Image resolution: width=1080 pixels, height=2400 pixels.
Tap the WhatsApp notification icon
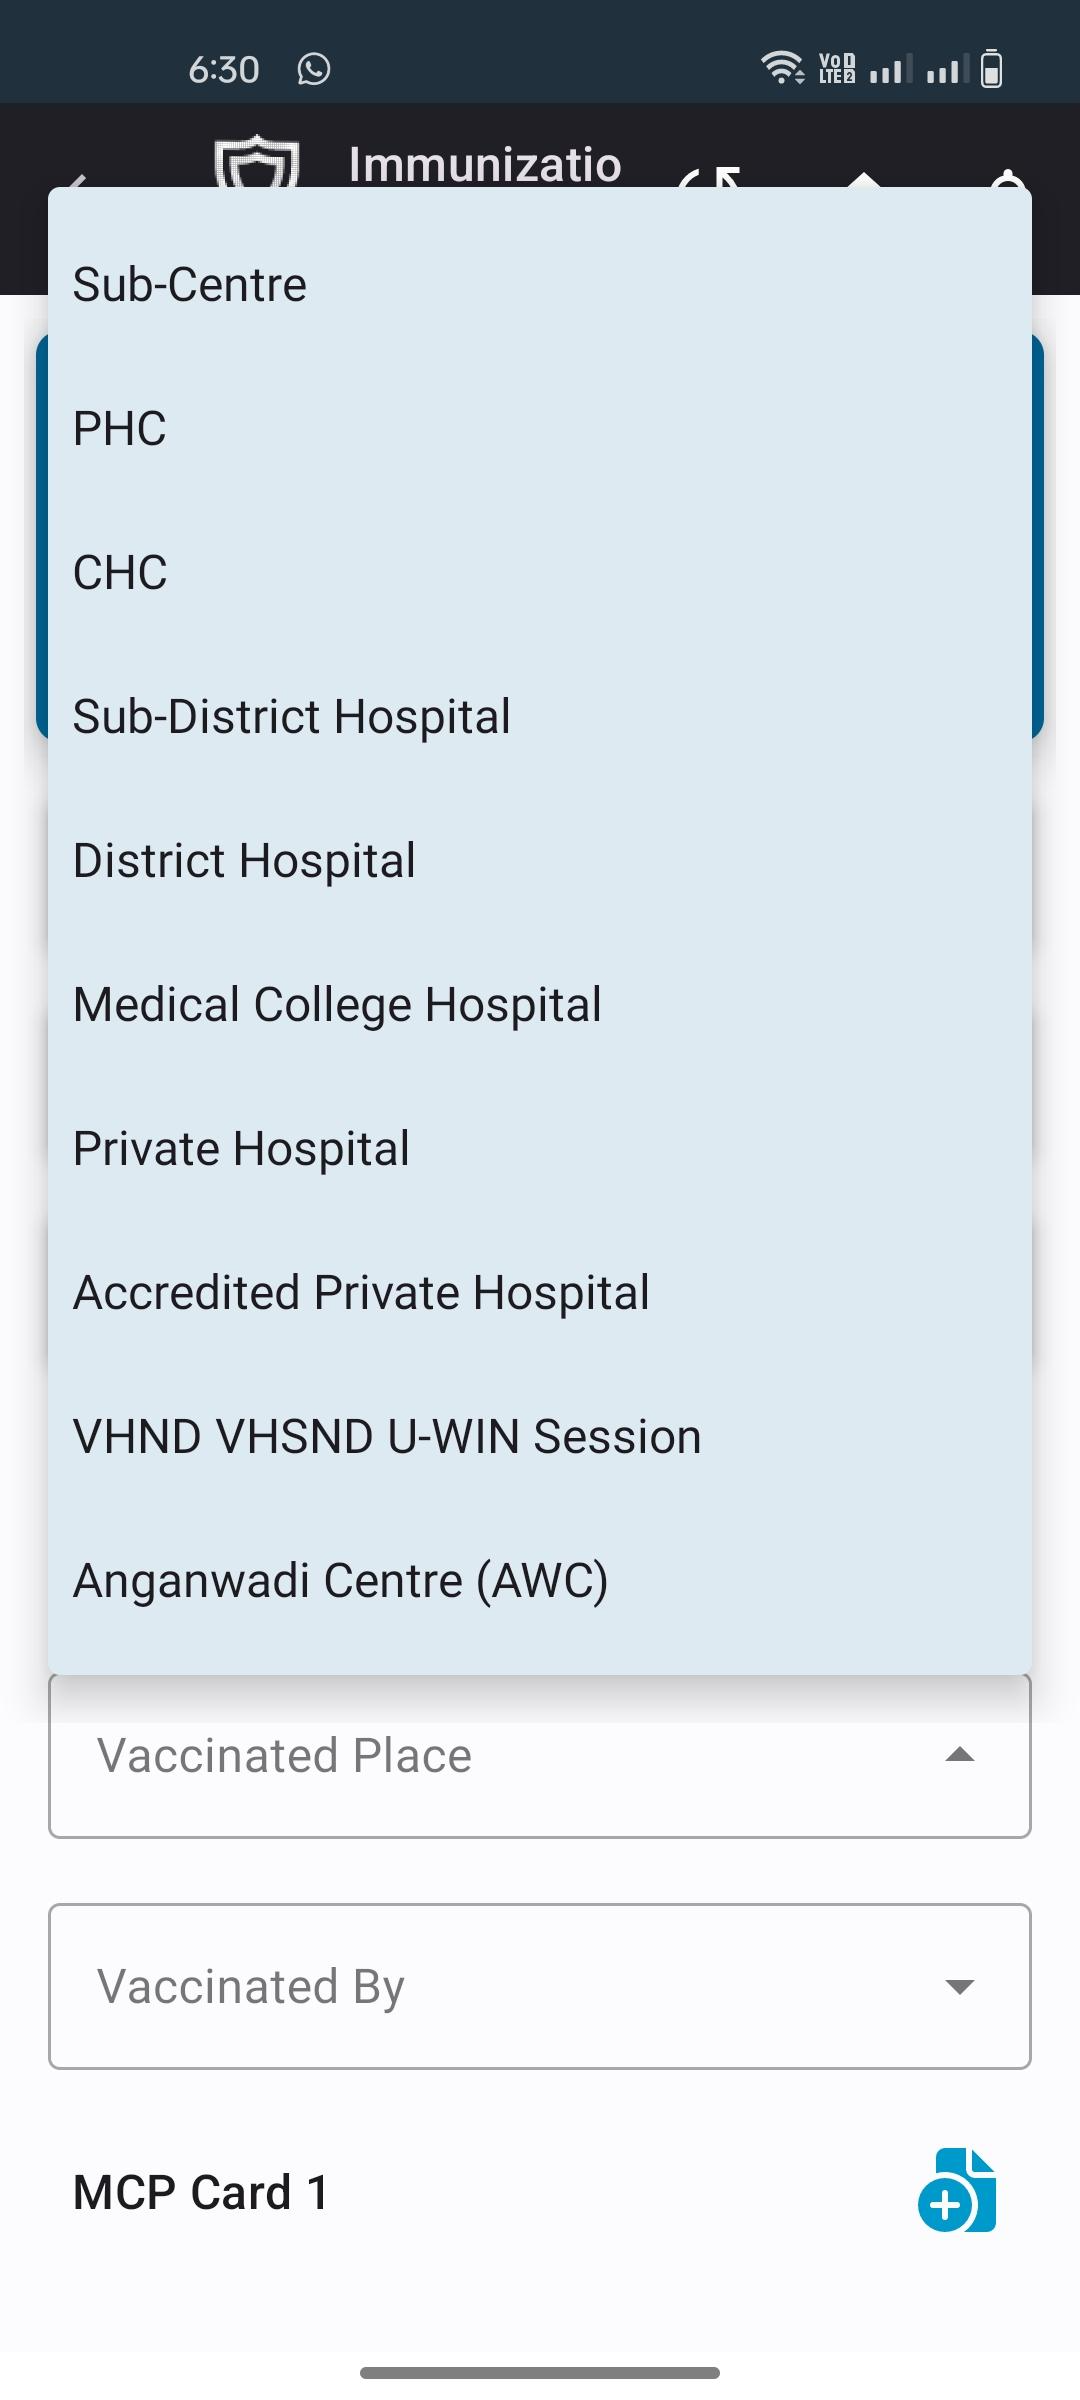pos(314,69)
